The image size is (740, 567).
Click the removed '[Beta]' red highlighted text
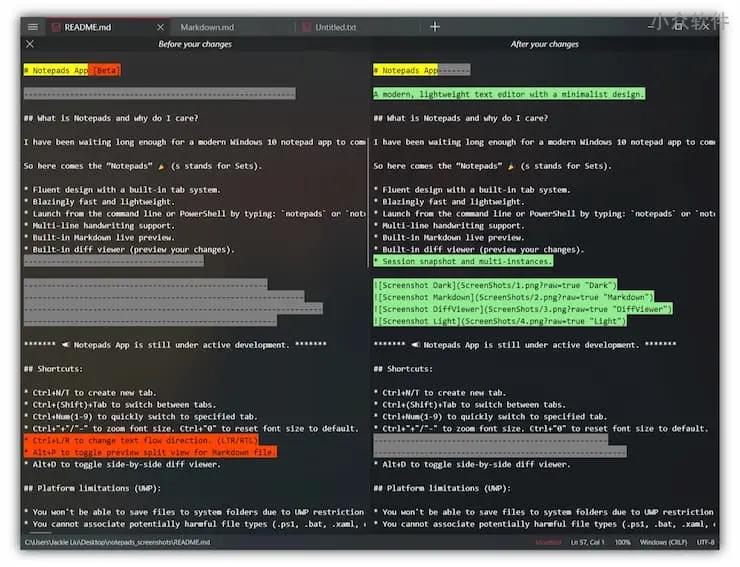(x=105, y=70)
